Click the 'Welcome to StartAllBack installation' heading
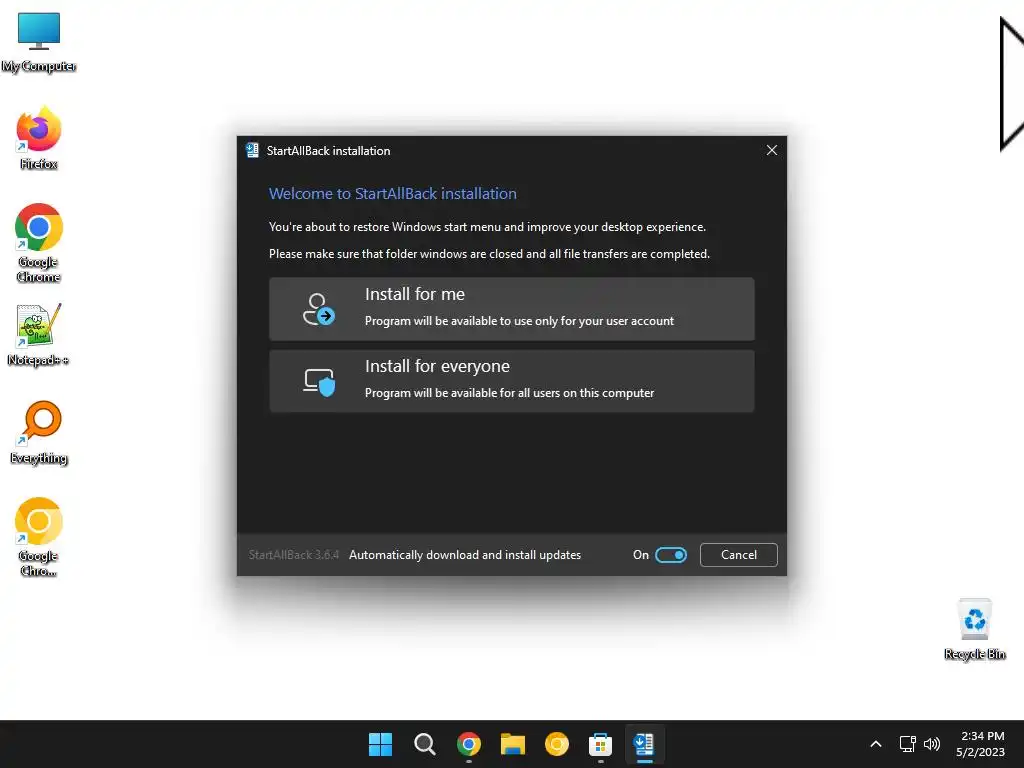Viewport: 1024px width, 768px height. click(392, 193)
